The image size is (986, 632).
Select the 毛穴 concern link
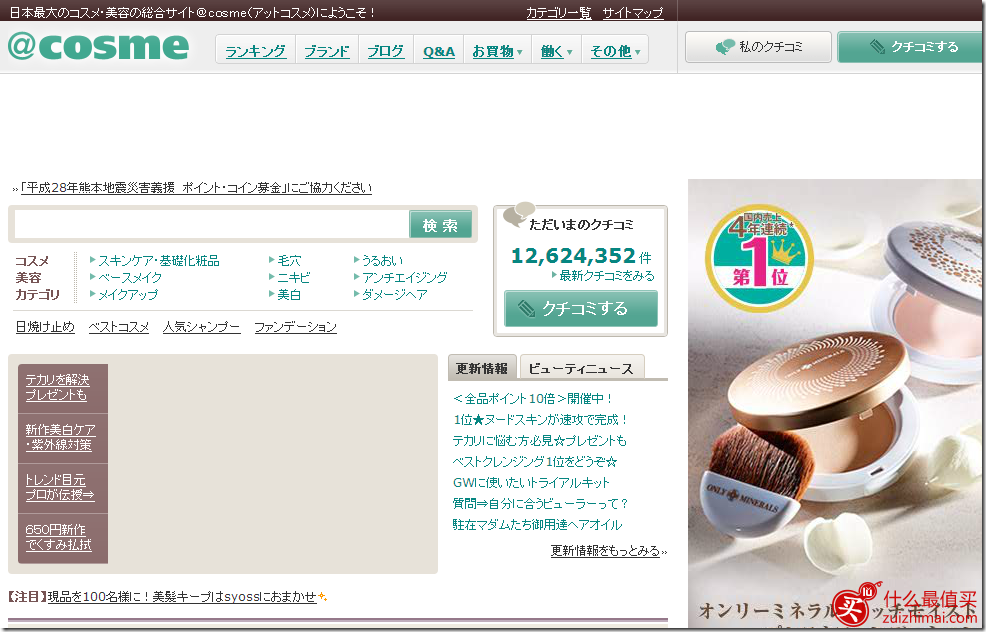(289, 260)
